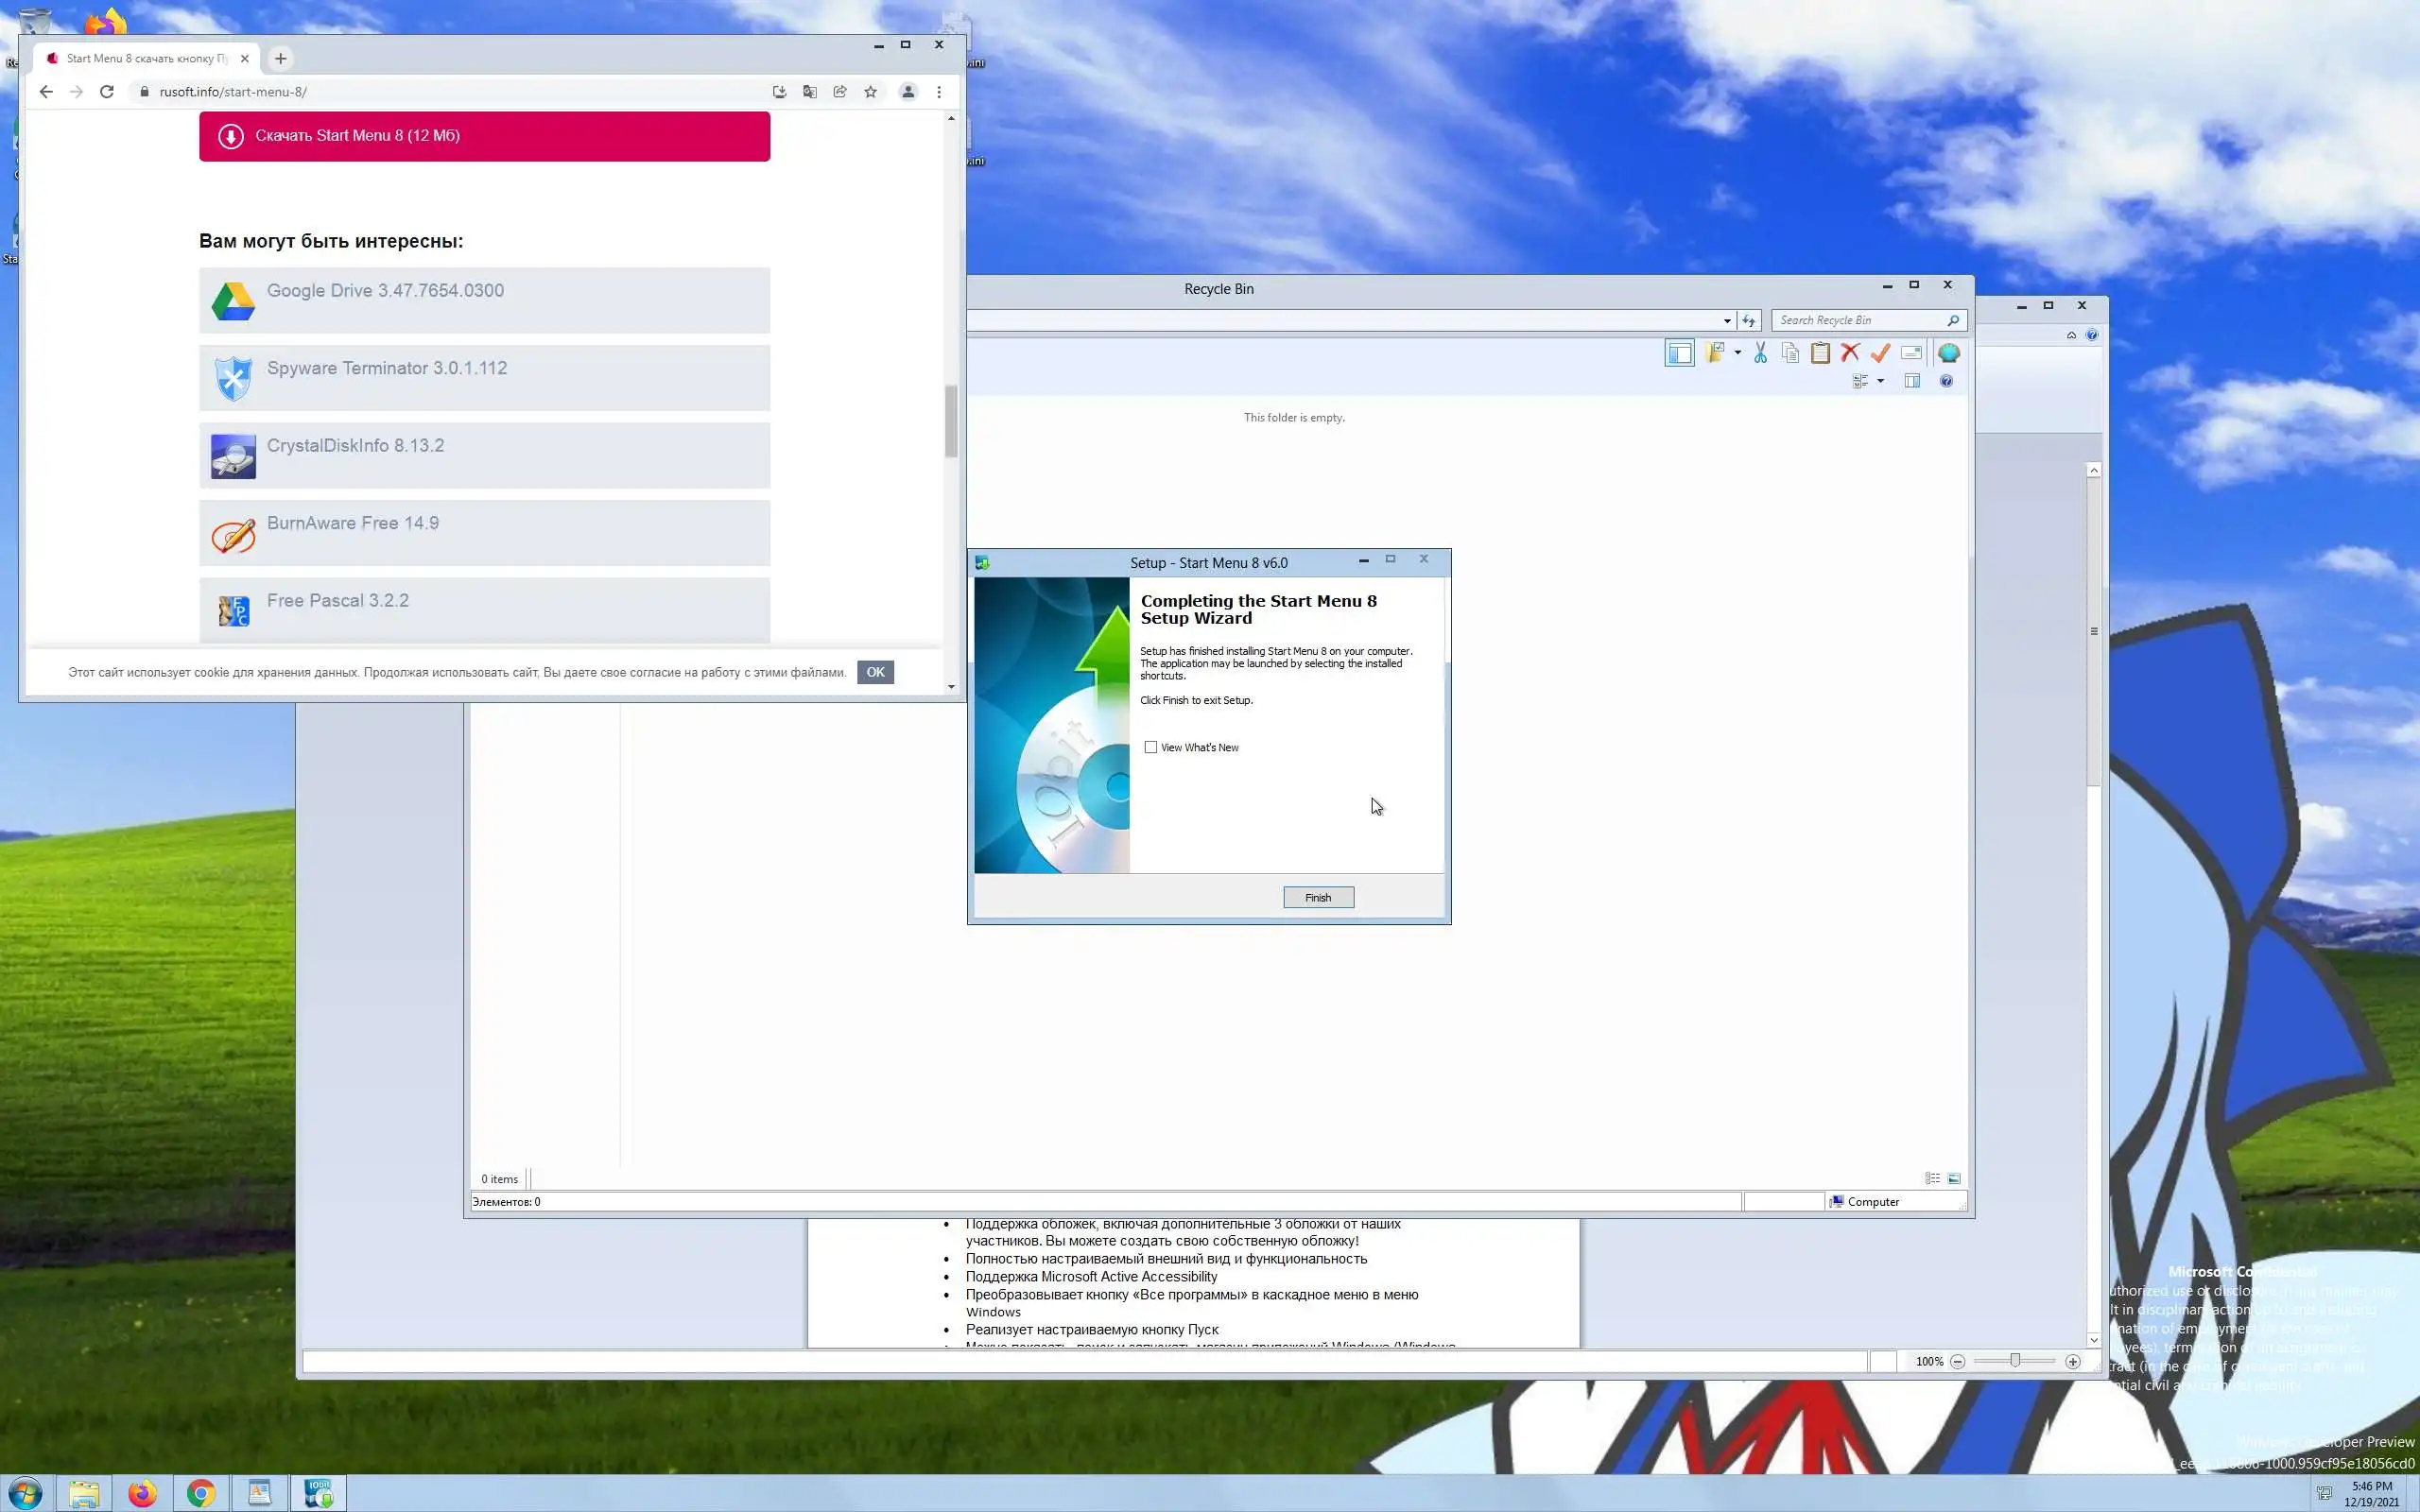Image resolution: width=2420 pixels, height=1512 pixels.
Task: Expand the Recycle Bin address bar dropdown
Action: click(x=1727, y=321)
